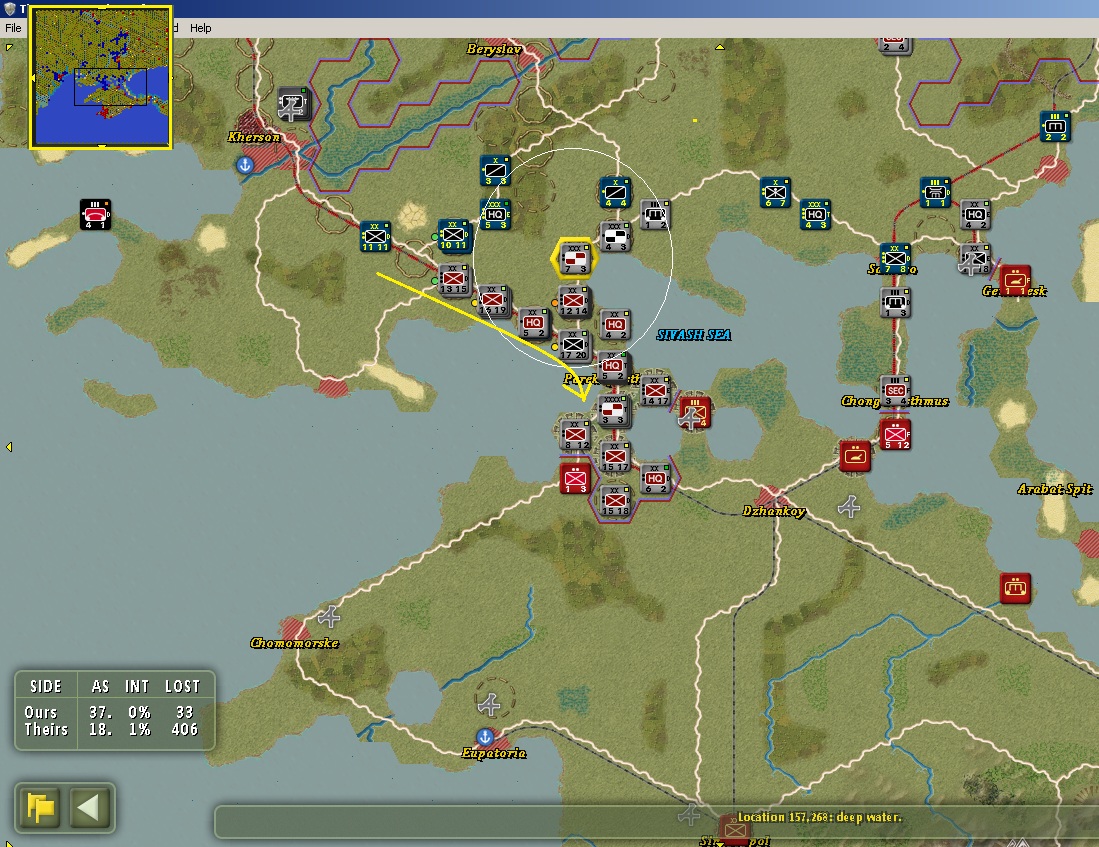Select the SEC 3-4 security unit
The width and height of the screenshot is (1099, 847).
(896, 391)
